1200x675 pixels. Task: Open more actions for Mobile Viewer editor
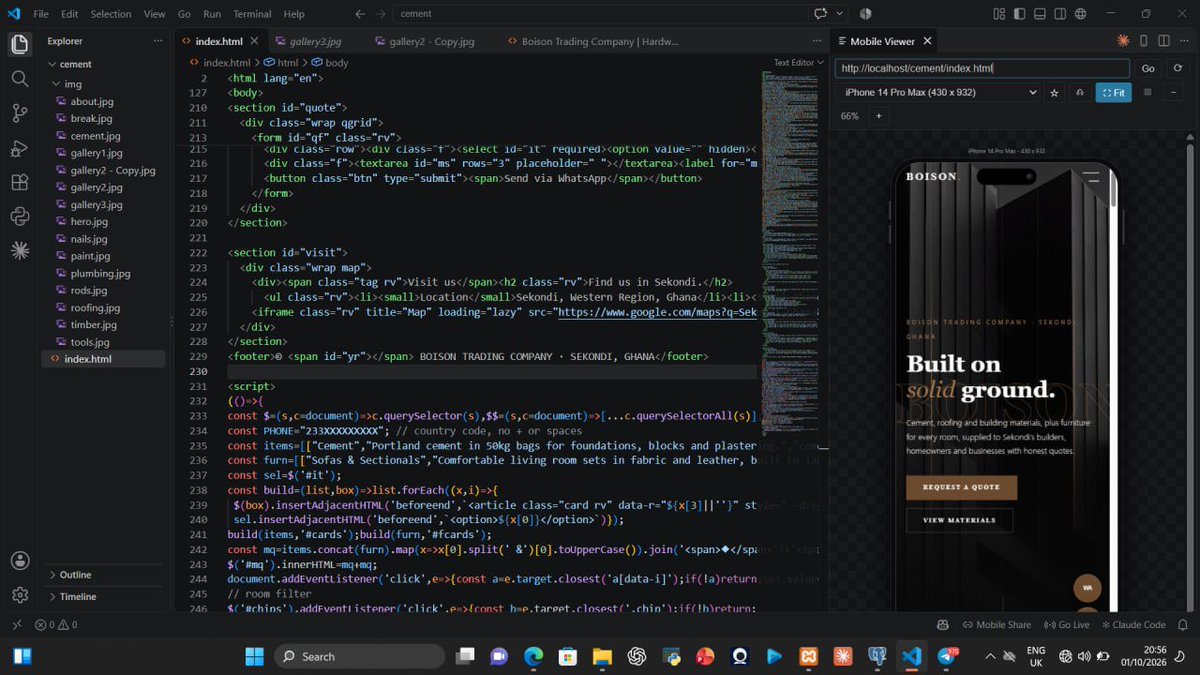(x=1184, y=41)
